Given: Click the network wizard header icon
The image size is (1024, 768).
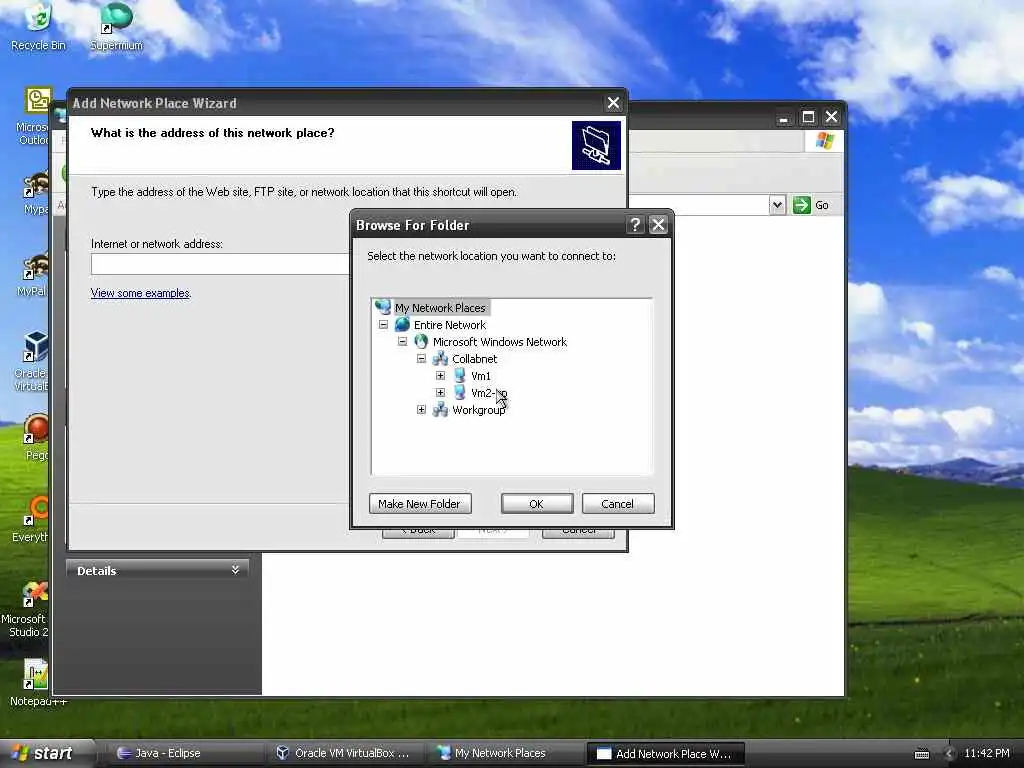Looking at the screenshot, I should [x=596, y=145].
